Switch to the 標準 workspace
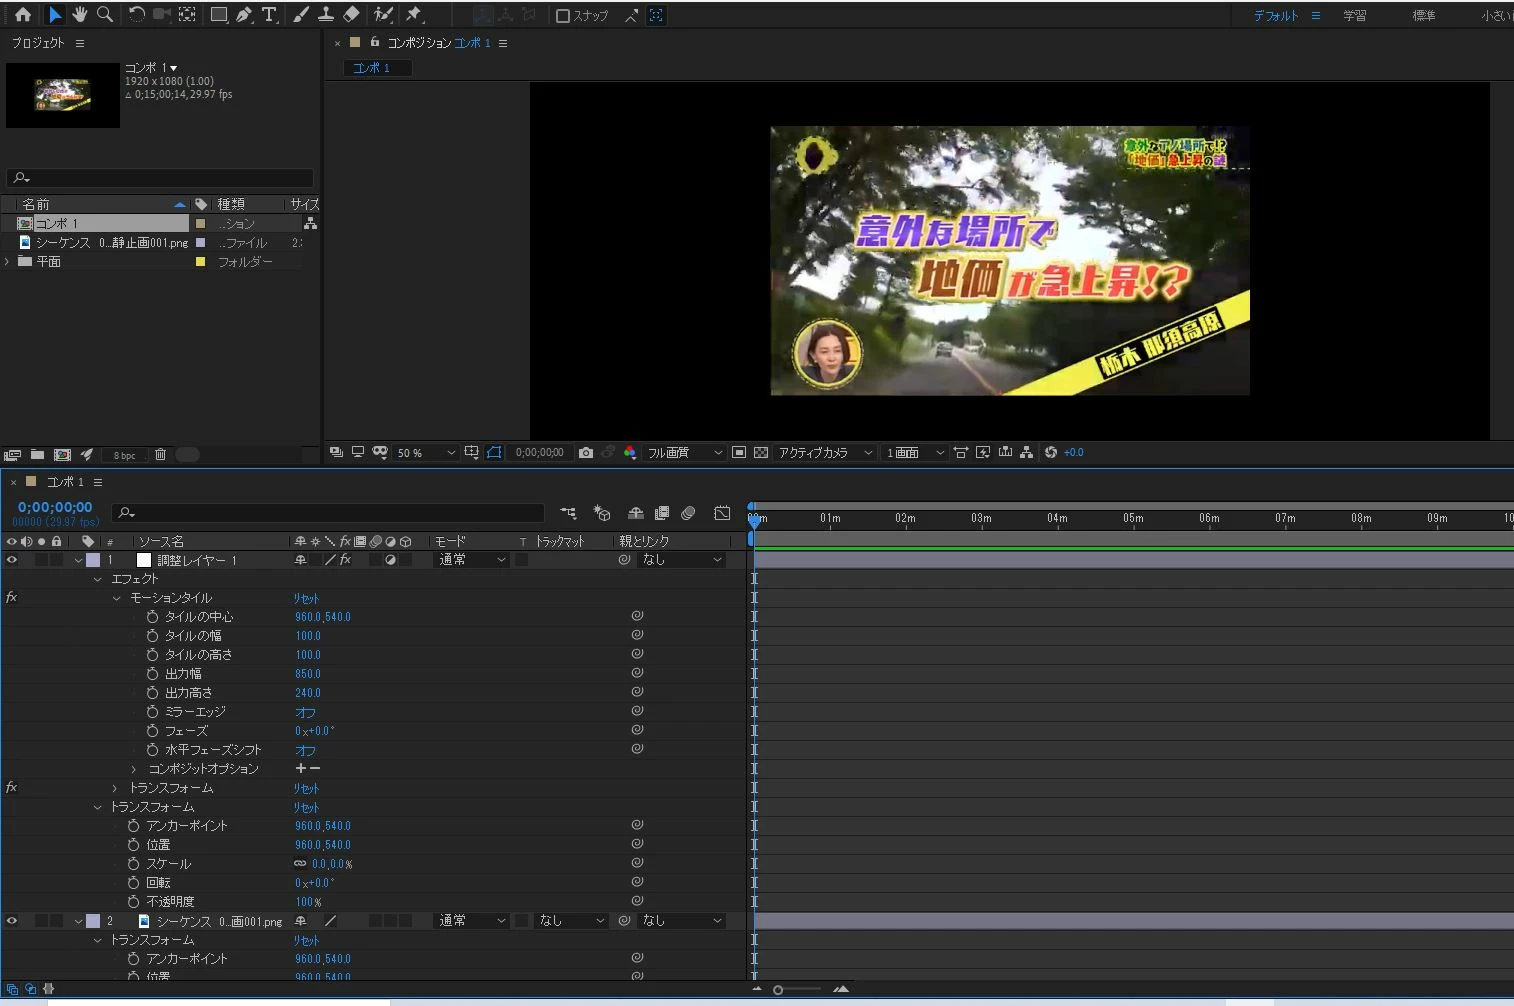 [1424, 16]
